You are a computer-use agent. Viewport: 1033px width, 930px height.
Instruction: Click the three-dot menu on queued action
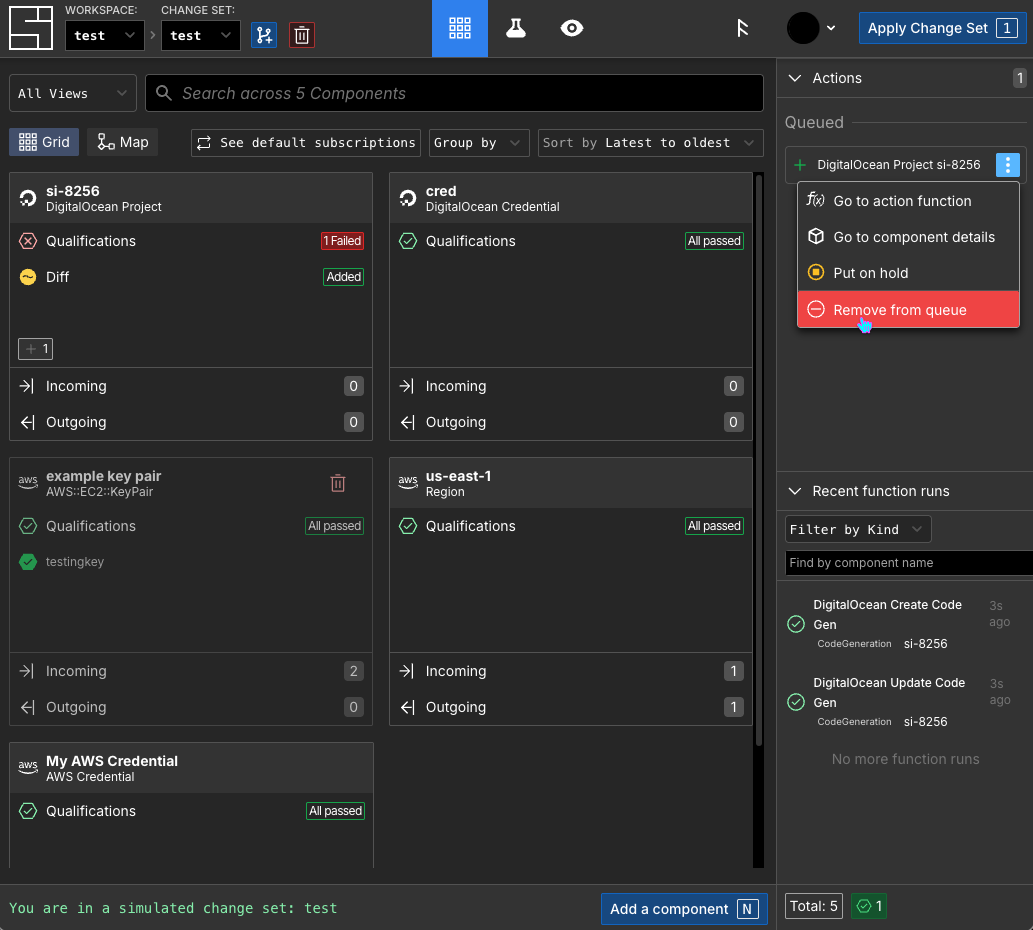(1008, 165)
